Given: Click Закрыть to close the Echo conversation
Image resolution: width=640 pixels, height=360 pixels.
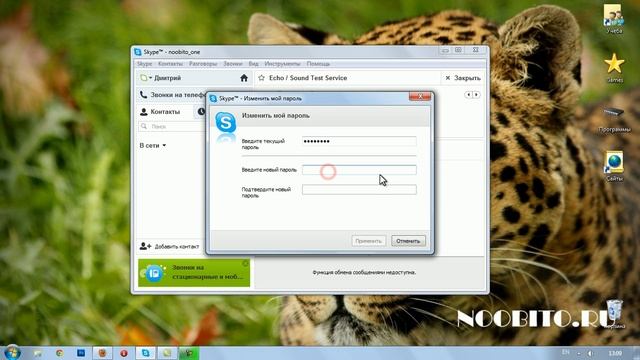Looking at the screenshot, I should click(x=463, y=78).
